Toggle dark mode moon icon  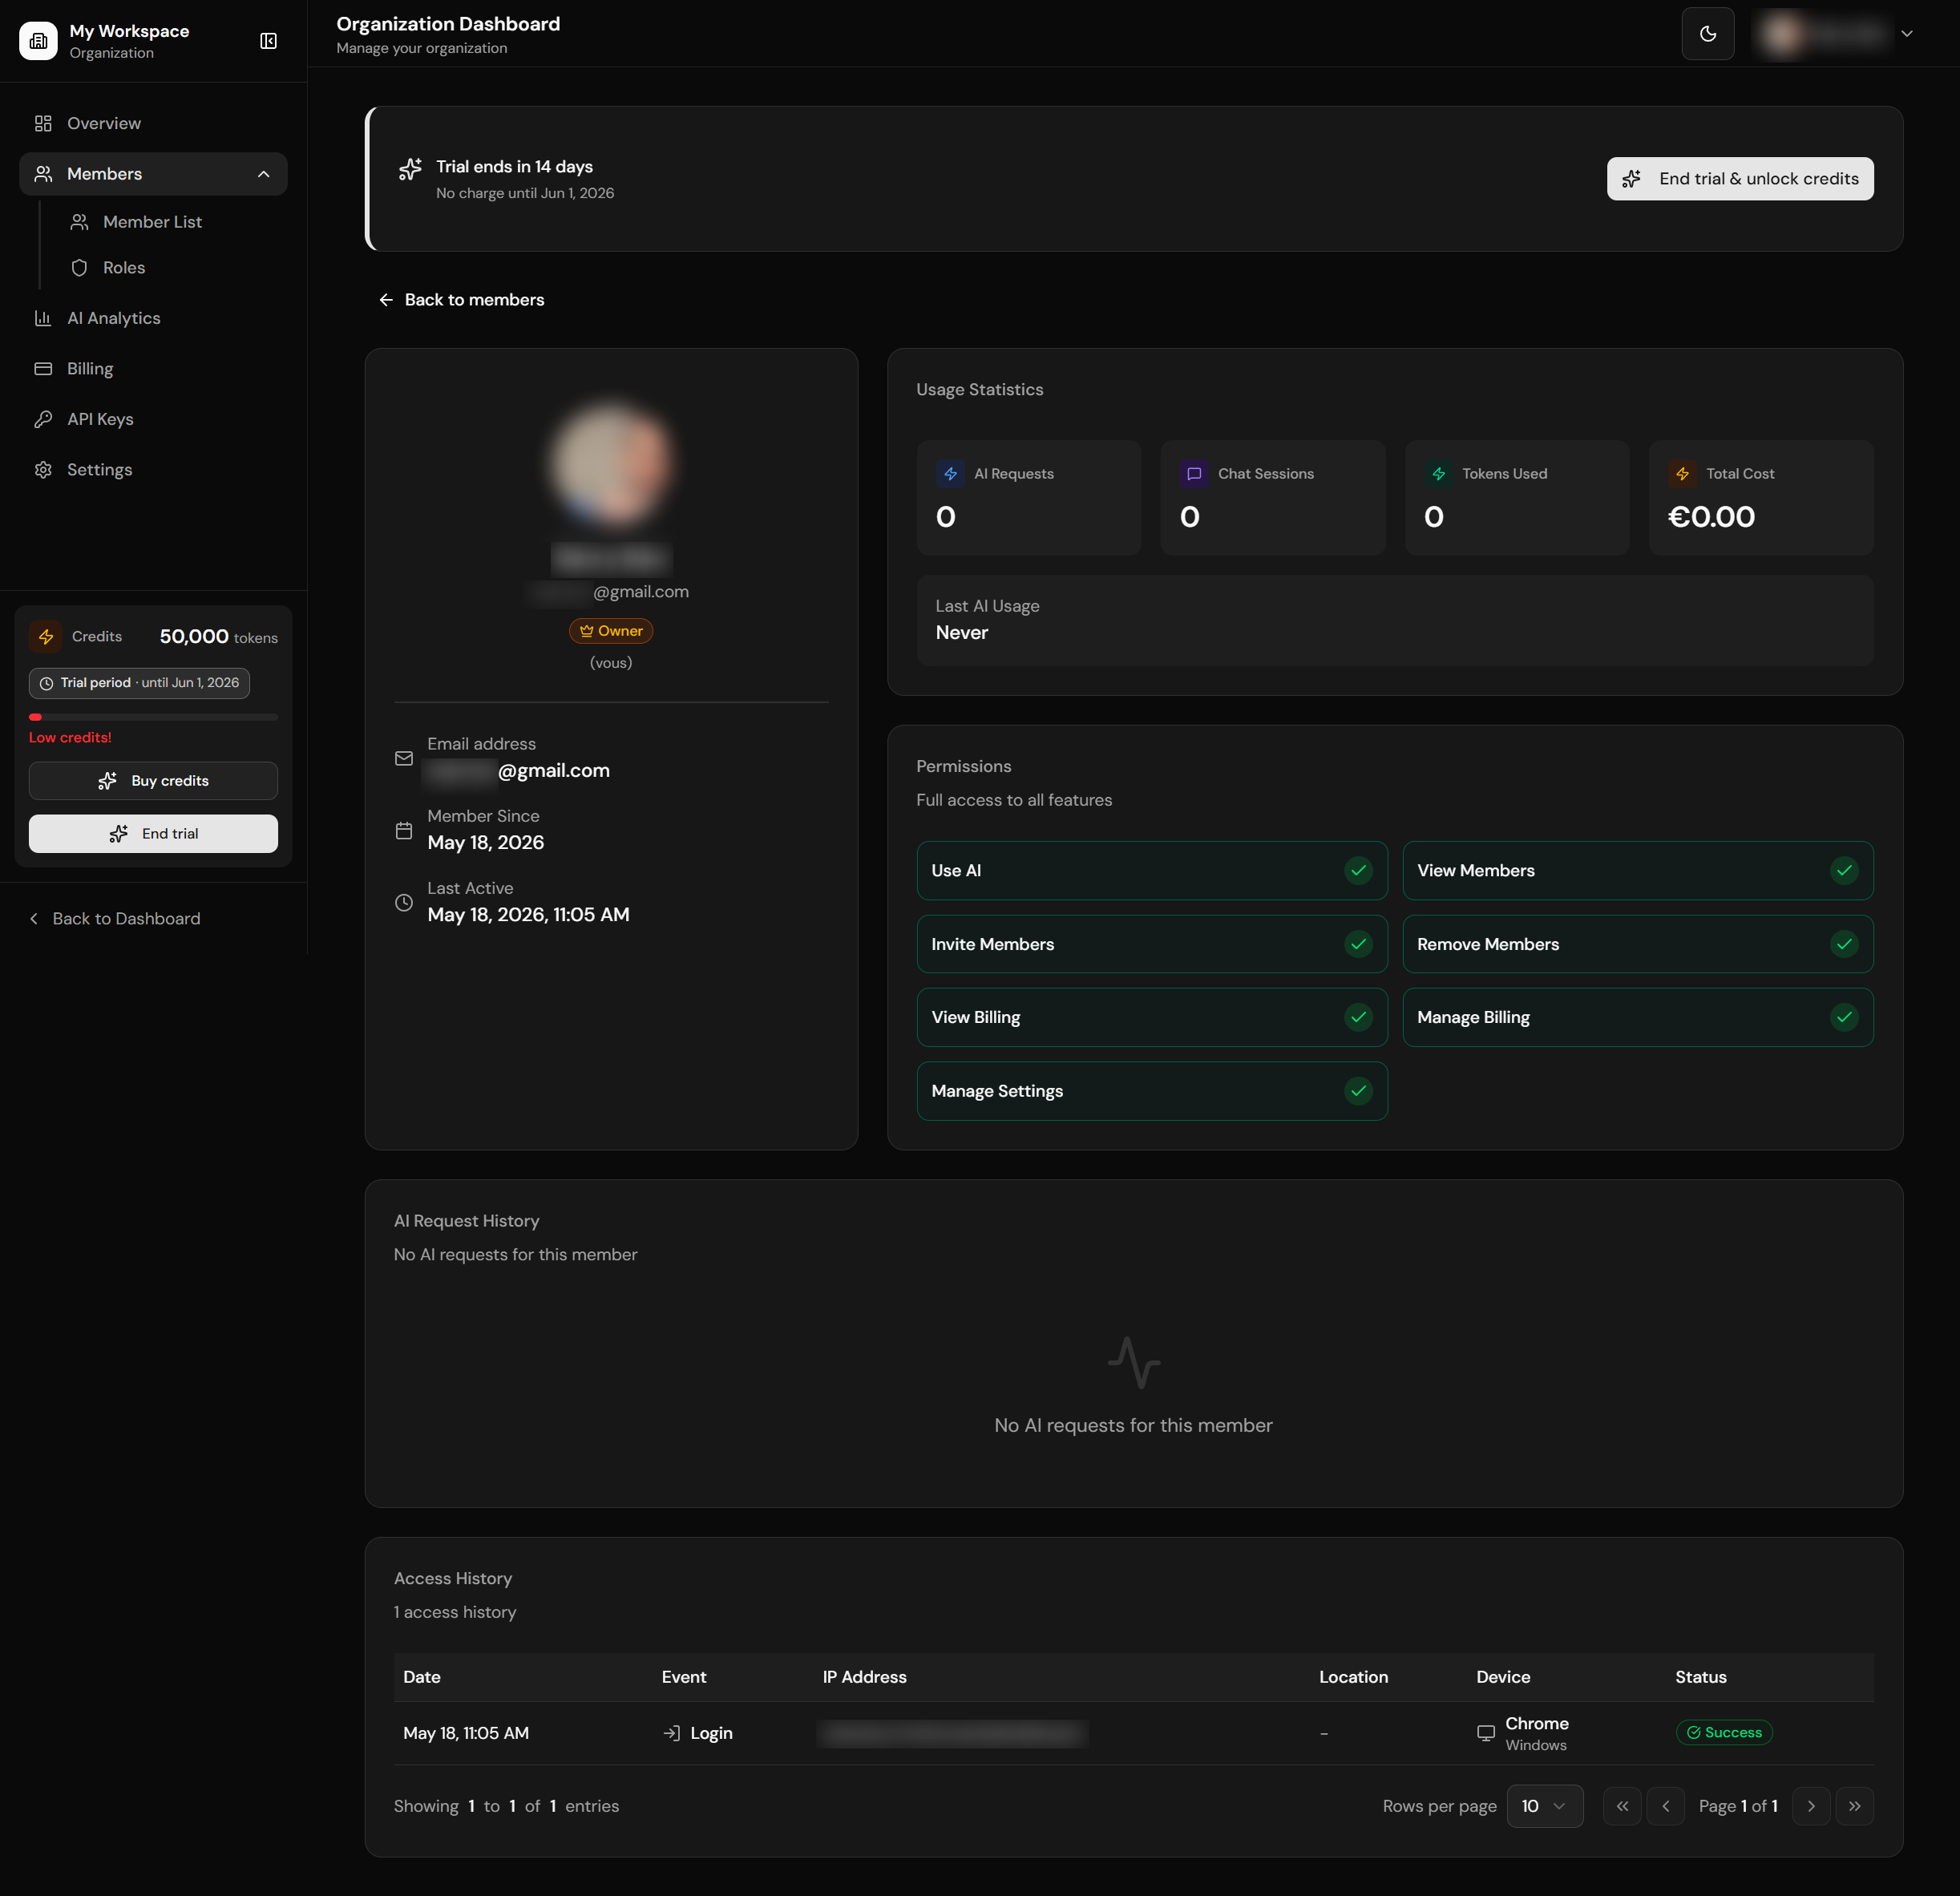click(1707, 34)
